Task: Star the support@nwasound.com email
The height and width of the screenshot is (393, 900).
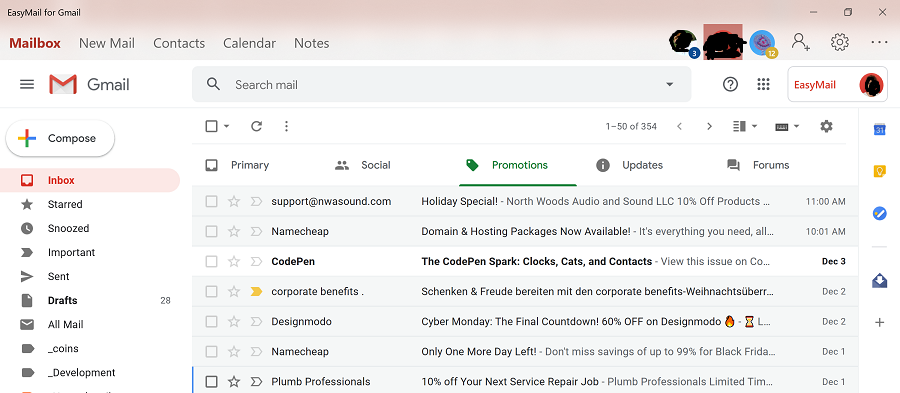Action: point(234,201)
